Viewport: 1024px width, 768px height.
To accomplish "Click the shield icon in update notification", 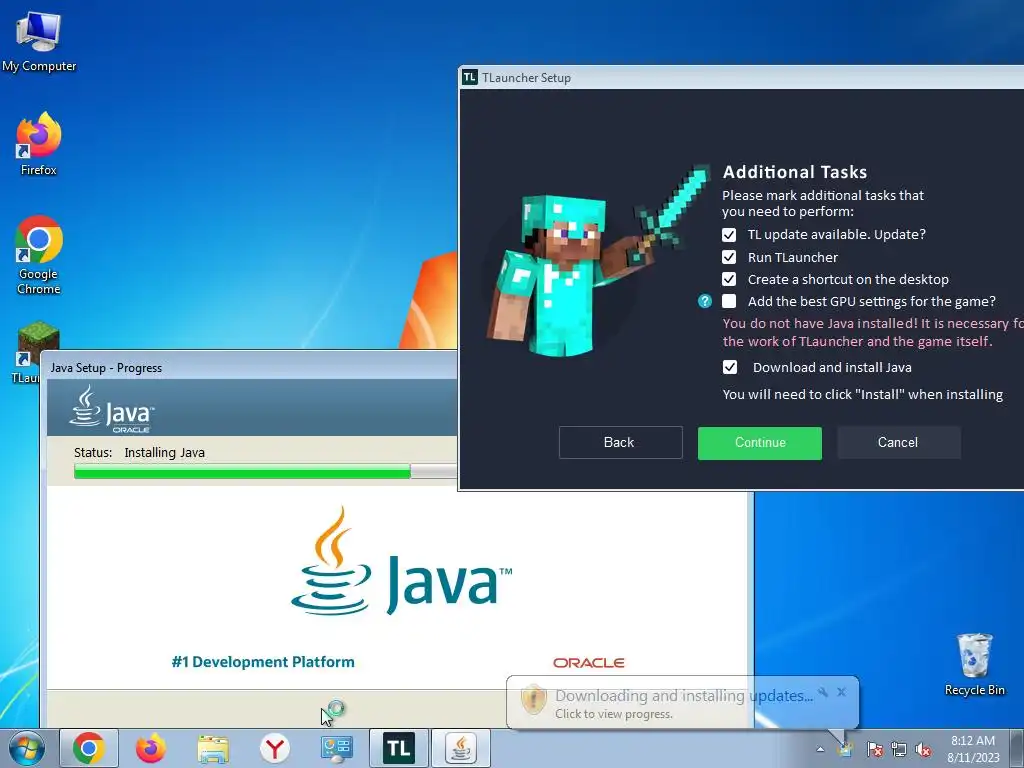I will tap(534, 699).
